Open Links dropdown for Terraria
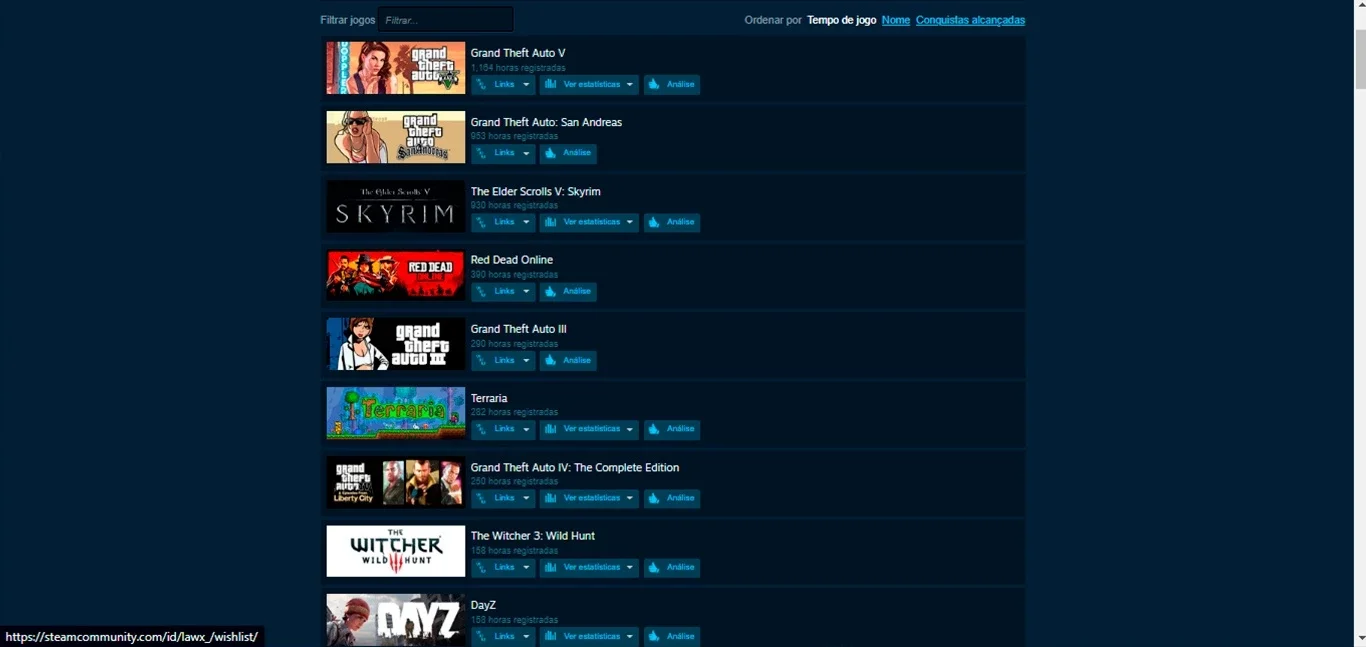 (x=503, y=430)
